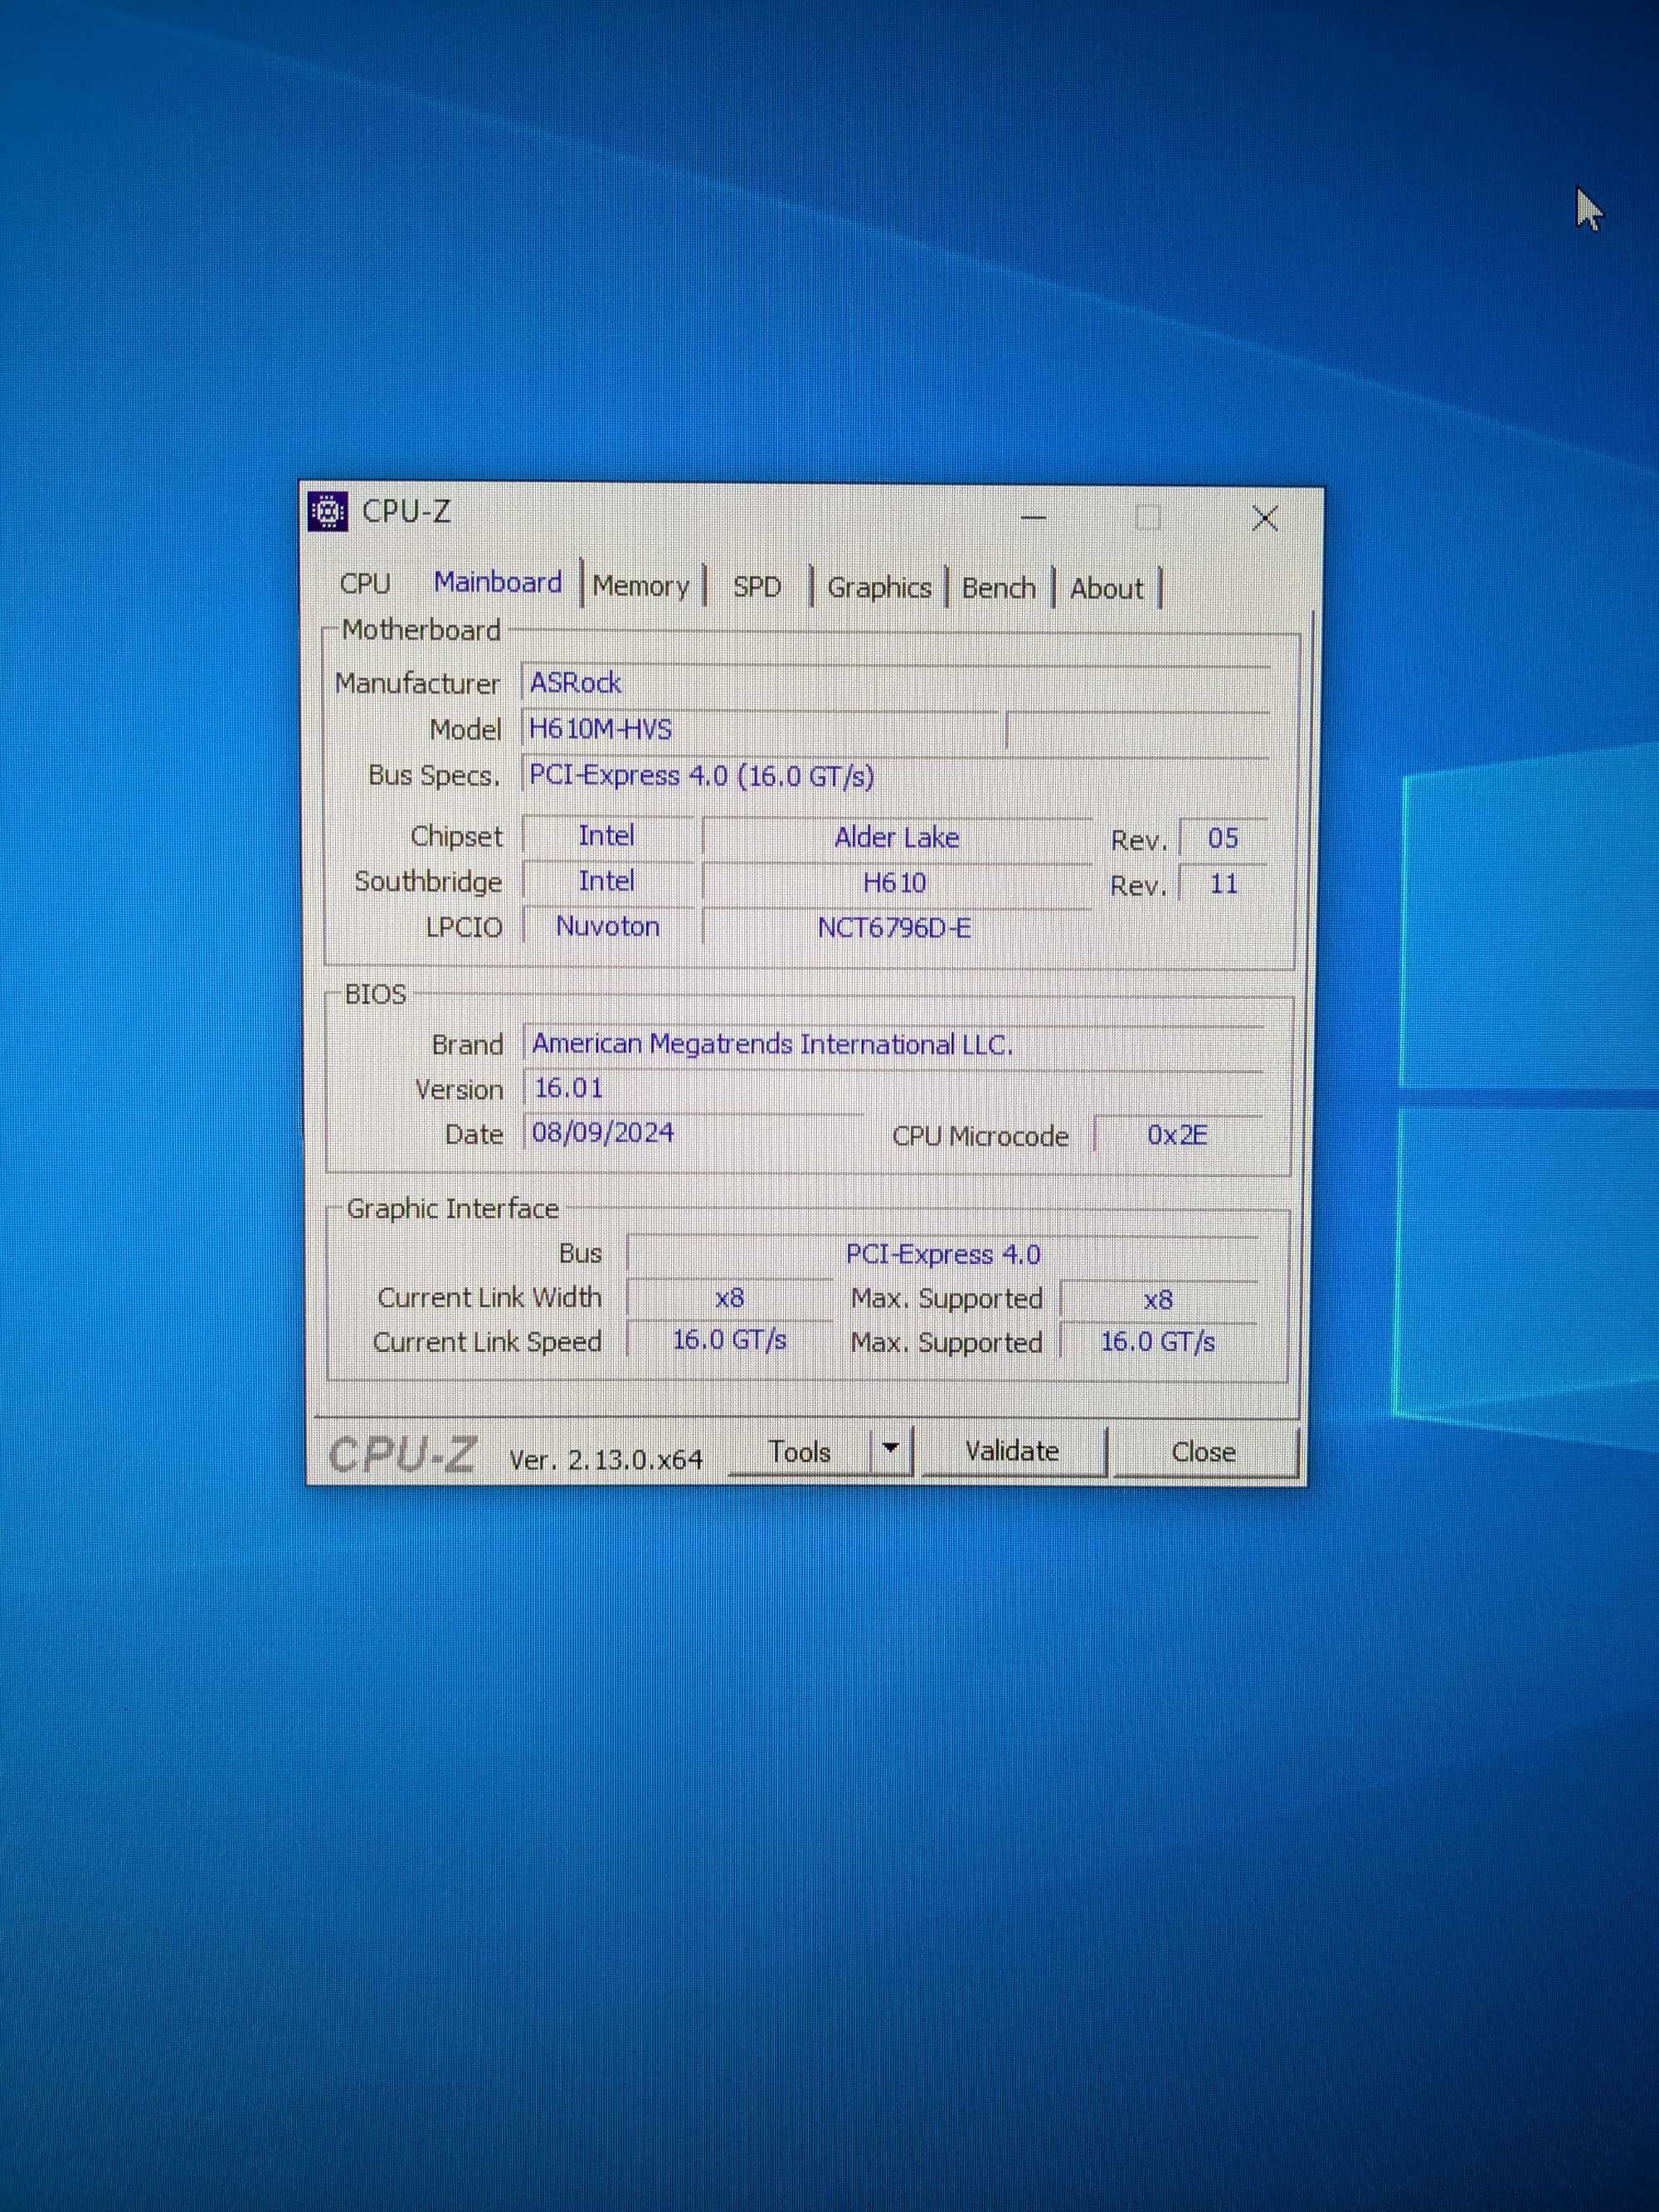Image resolution: width=1659 pixels, height=2212 pixels.
Task: Click chipset revision value 05
Action: point(1223,838)
